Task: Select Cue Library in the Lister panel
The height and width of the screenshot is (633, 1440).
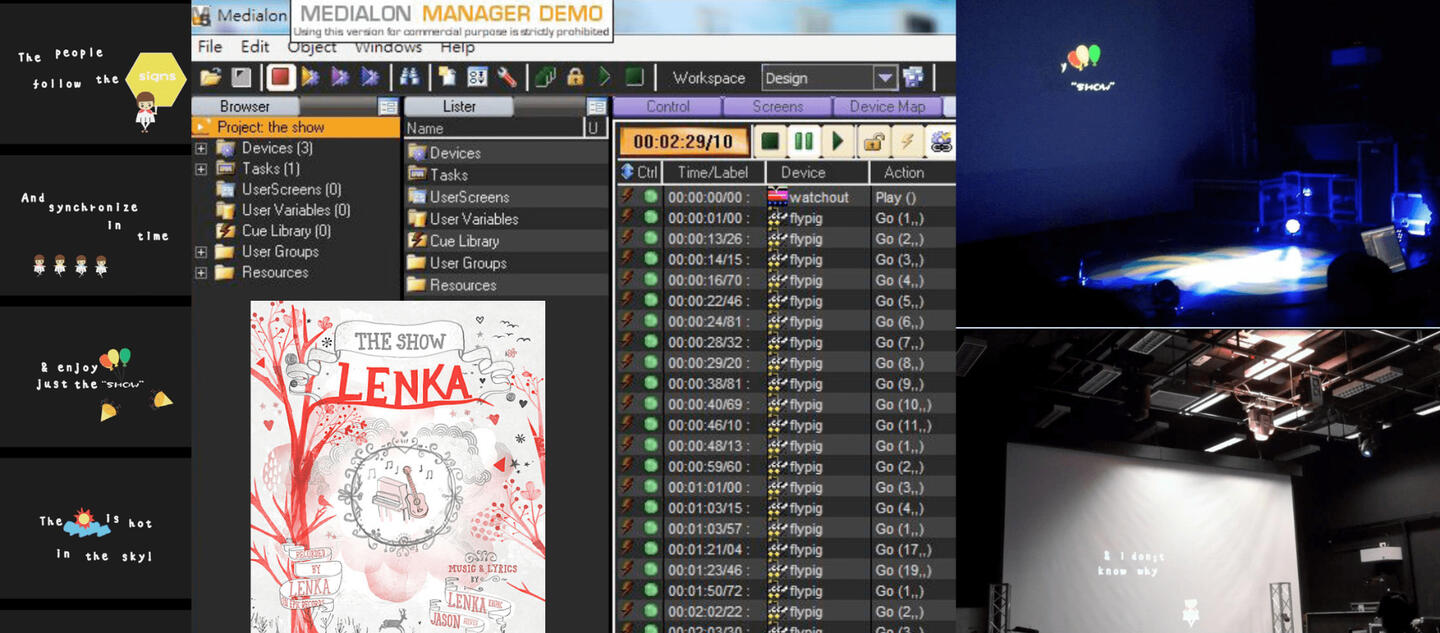Action: [x=464, y=241]
